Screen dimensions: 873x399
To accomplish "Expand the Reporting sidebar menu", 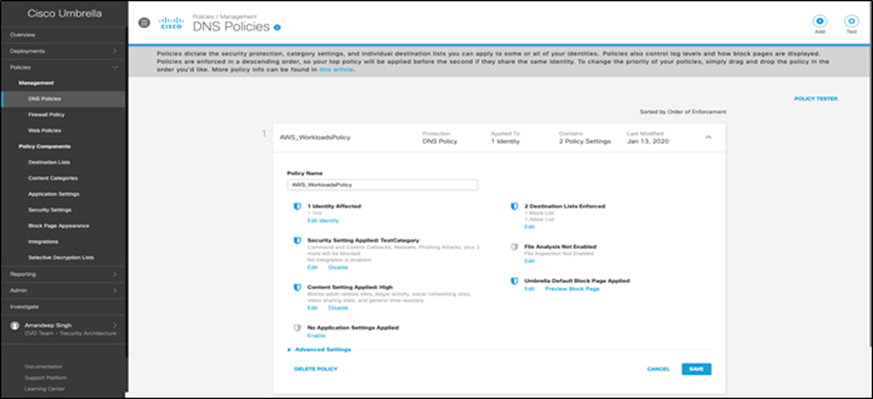I will tap(63, 274).
